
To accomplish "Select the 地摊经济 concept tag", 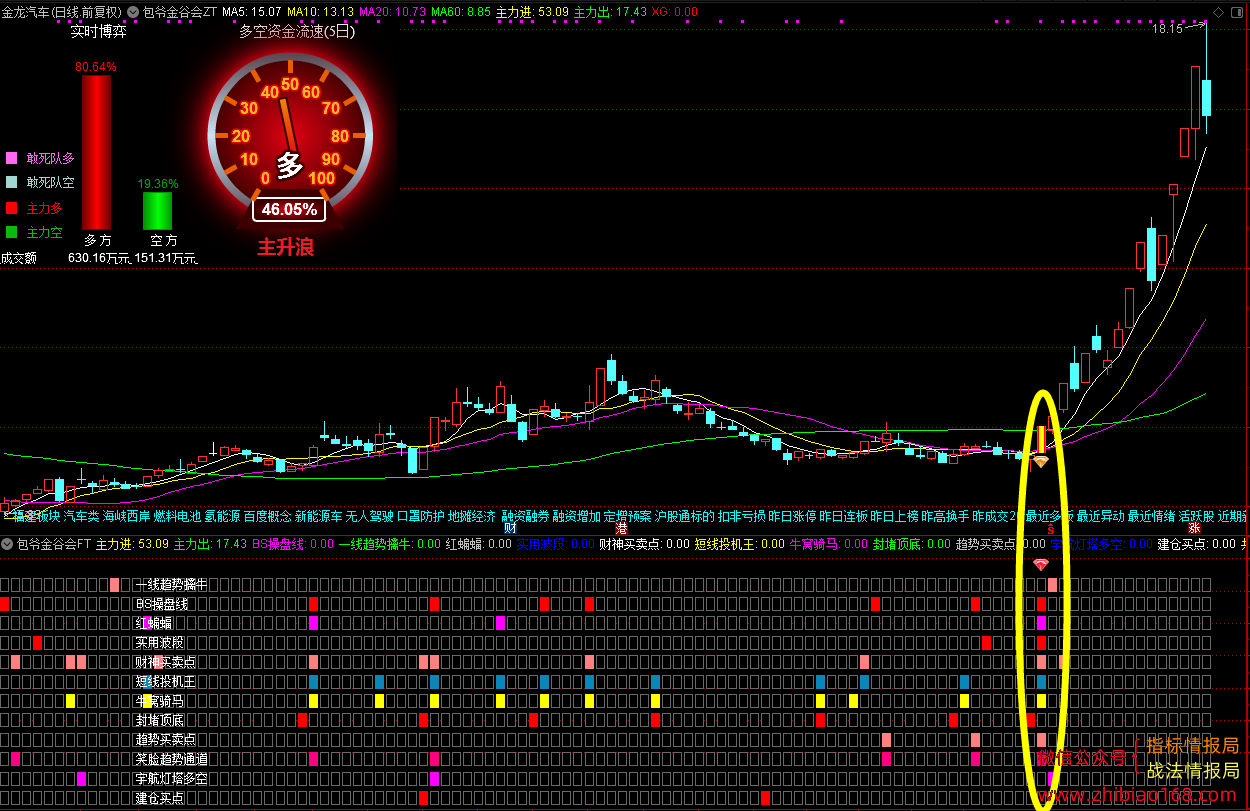I will pyautogui.click(x=472, y=517).
